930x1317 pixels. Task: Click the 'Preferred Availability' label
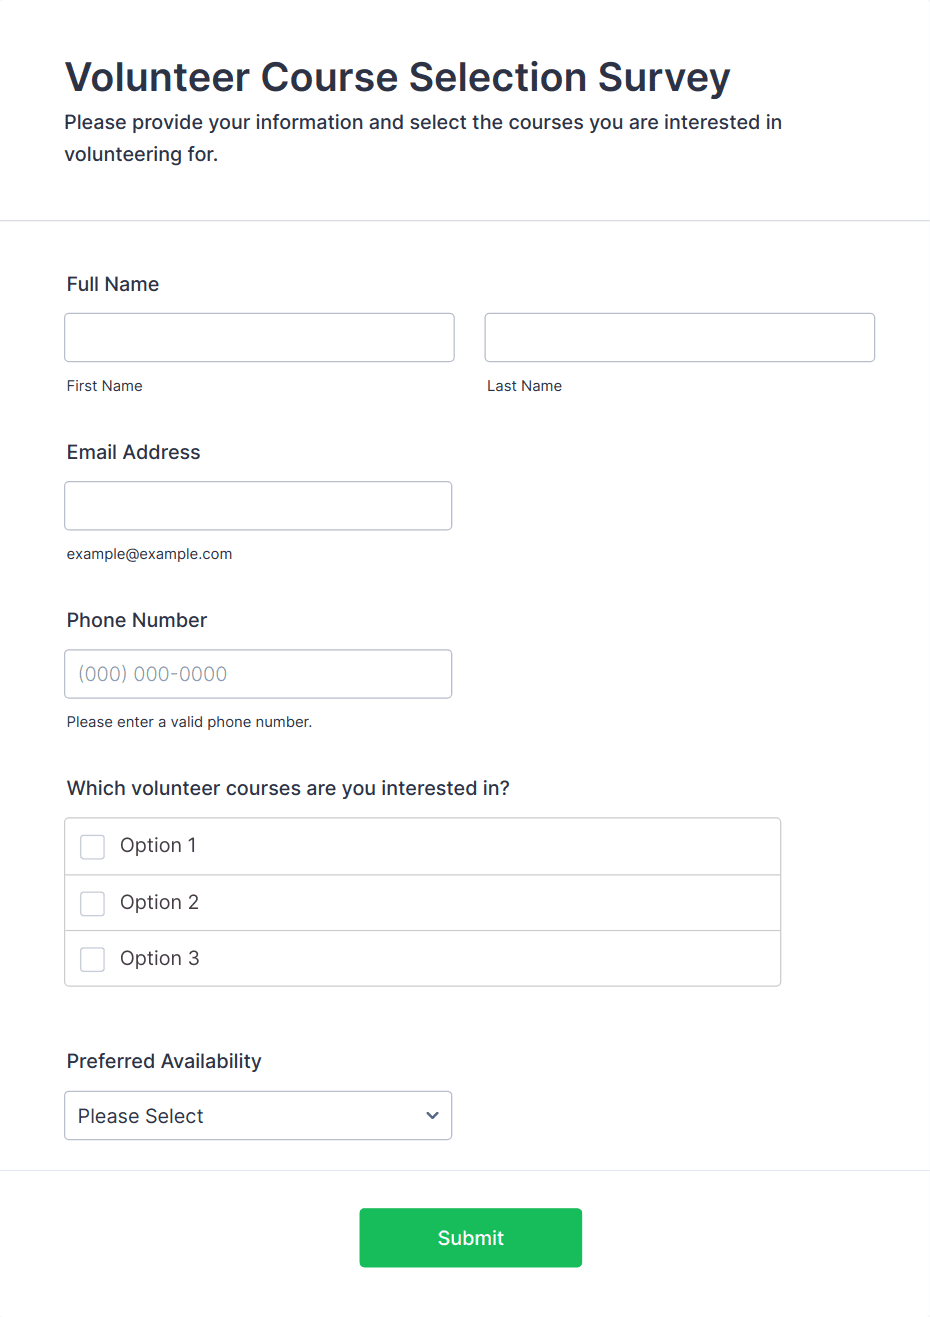(164, 1061)
